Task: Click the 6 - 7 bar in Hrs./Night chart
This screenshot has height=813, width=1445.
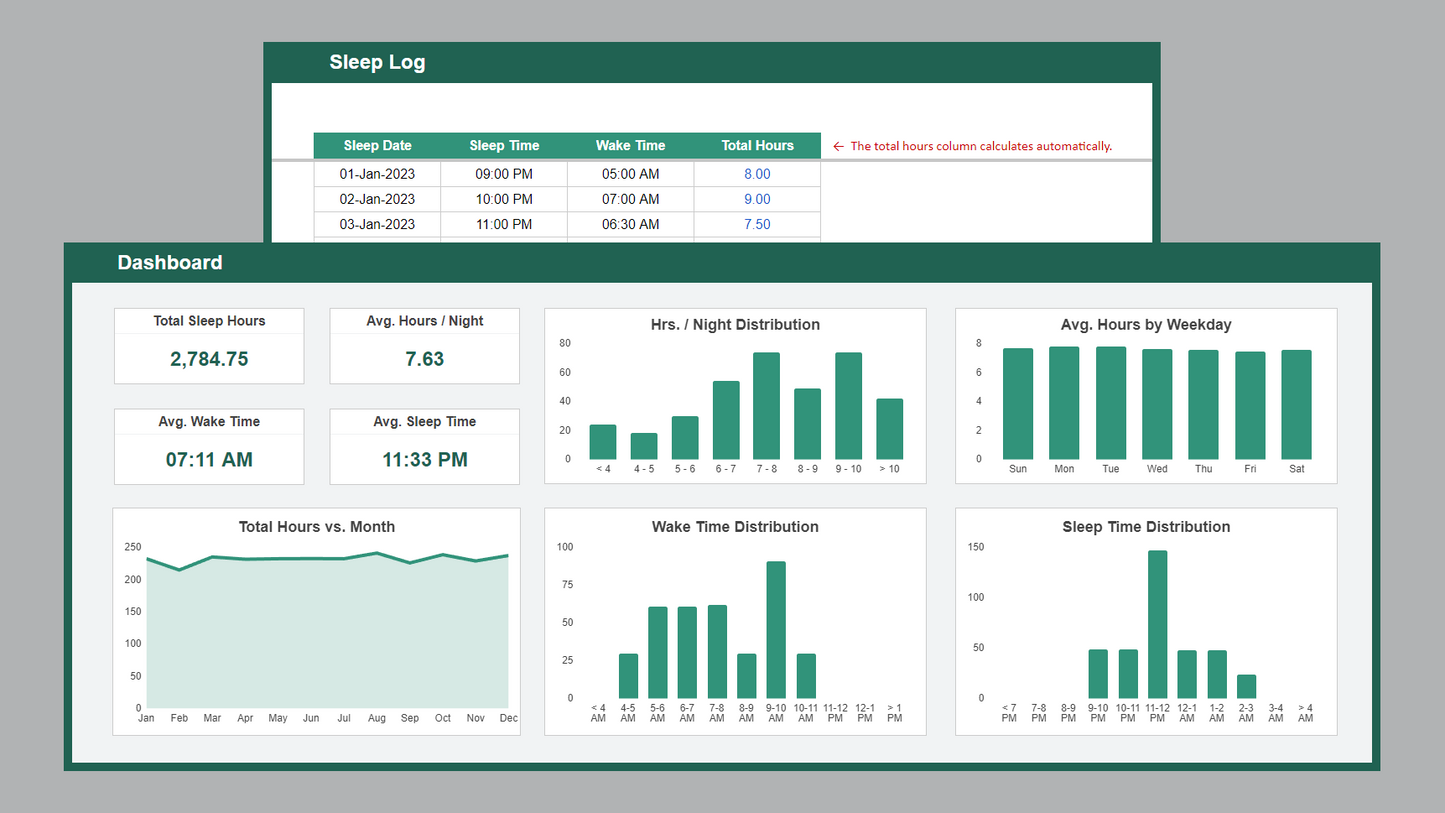Action: (726, 420)
